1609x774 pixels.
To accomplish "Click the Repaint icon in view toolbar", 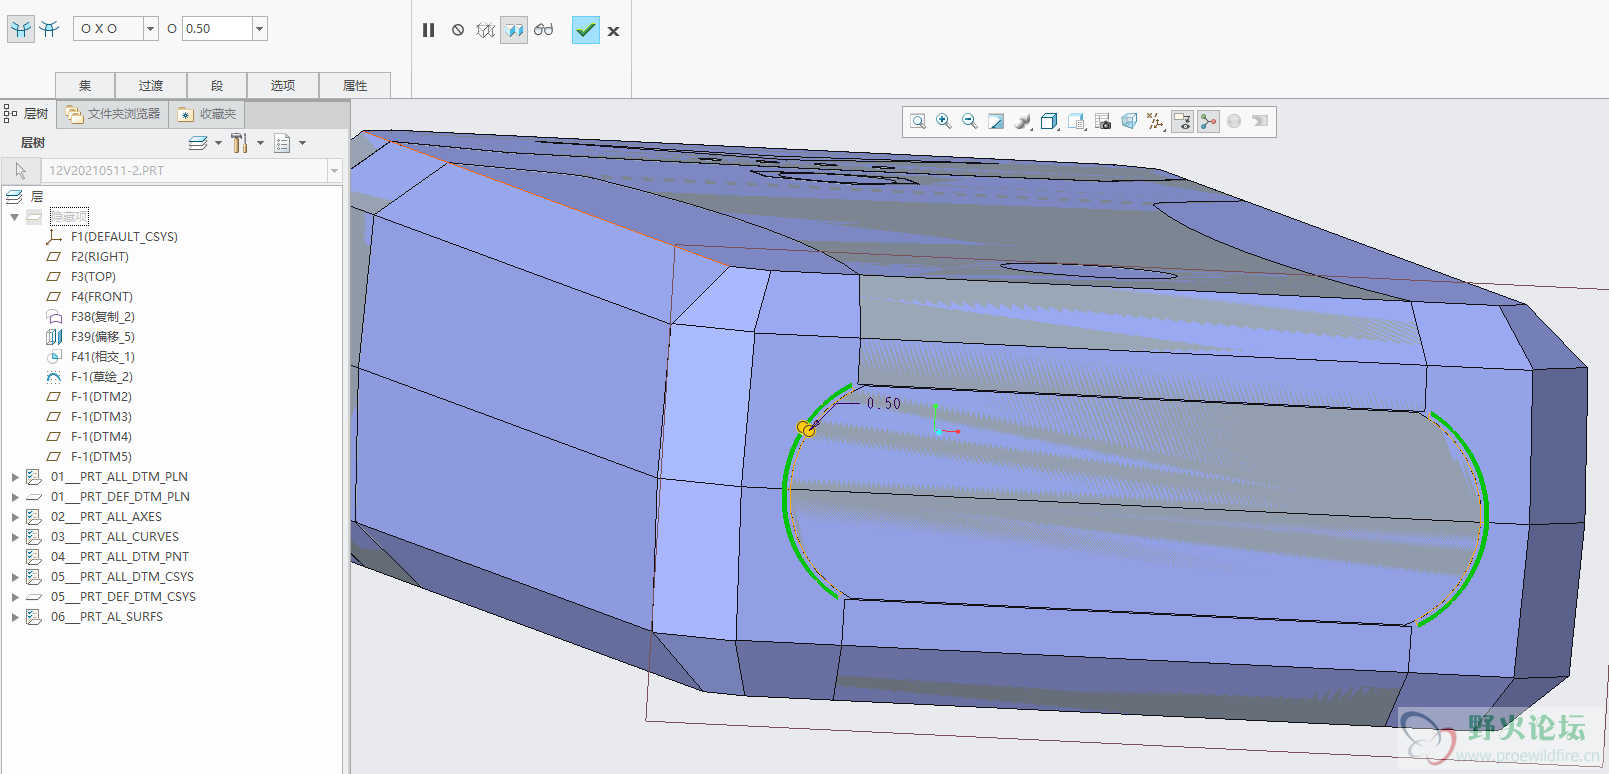I will [996, 122].
